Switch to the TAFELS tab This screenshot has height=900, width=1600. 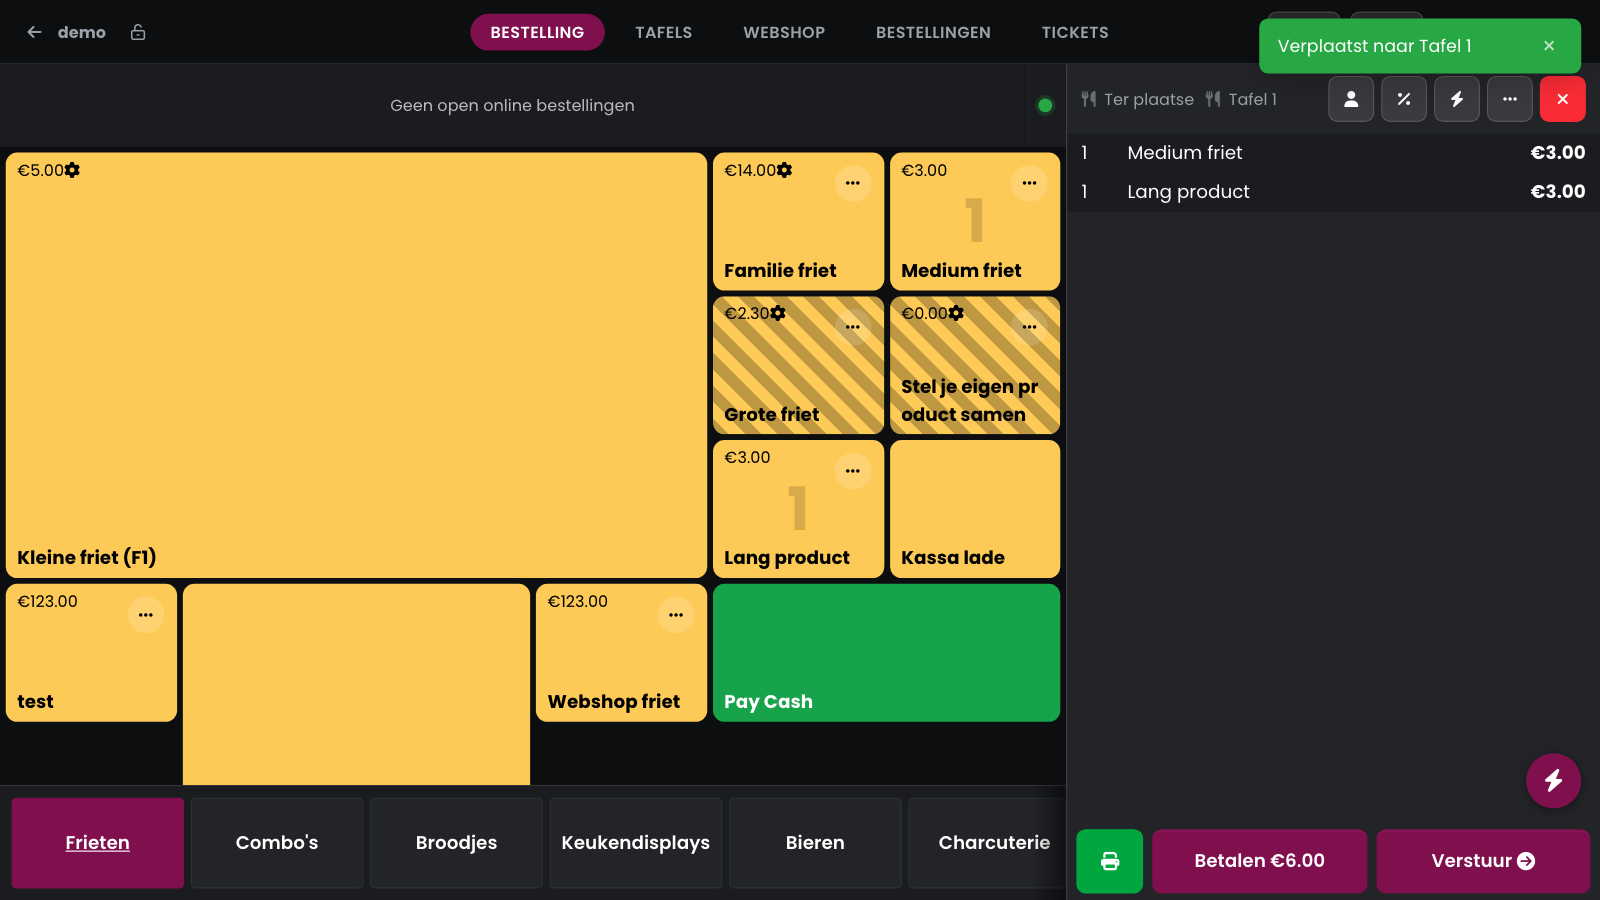(x=664, y=32)
